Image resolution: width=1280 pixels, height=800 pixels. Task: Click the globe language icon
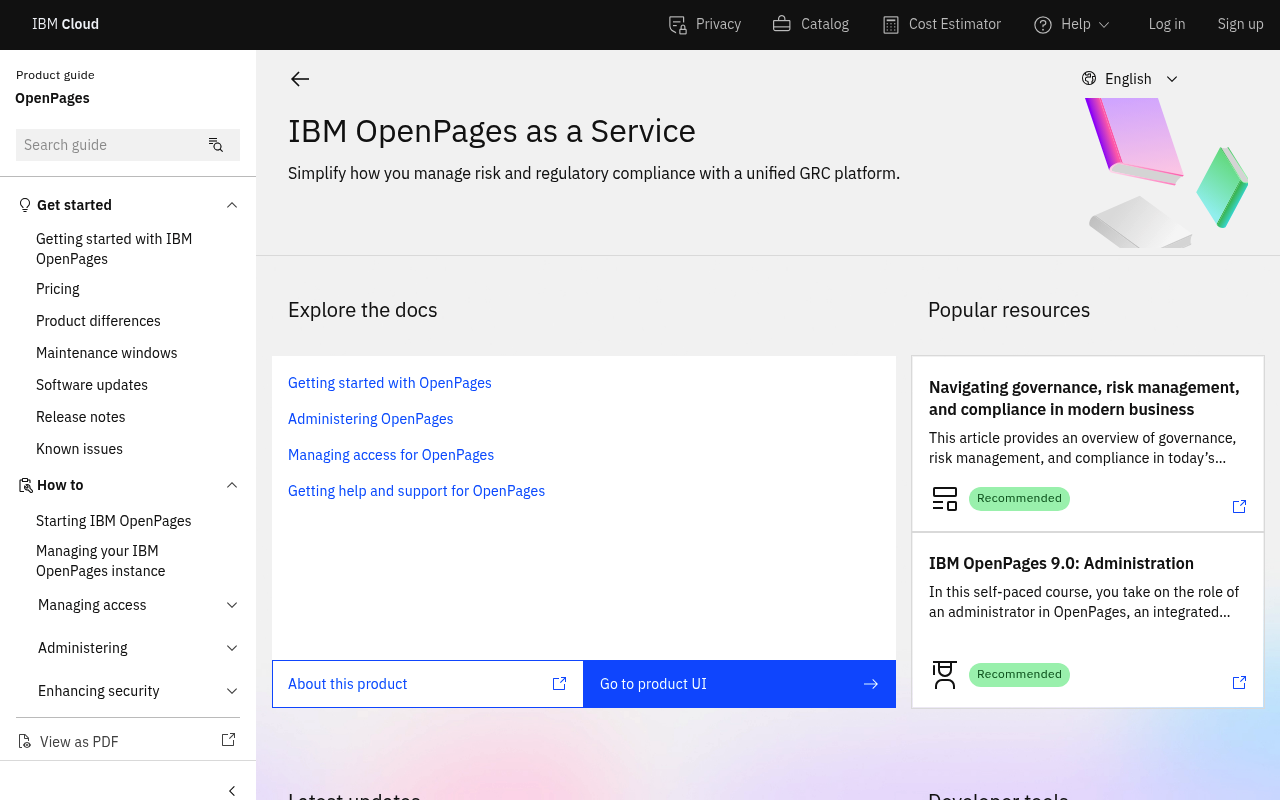point(1089,78)
